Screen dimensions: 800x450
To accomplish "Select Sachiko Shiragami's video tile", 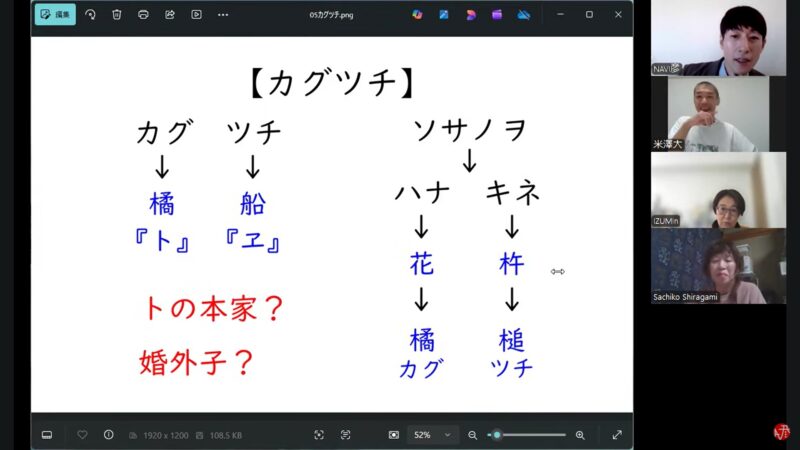I will [x=718, y=266].
